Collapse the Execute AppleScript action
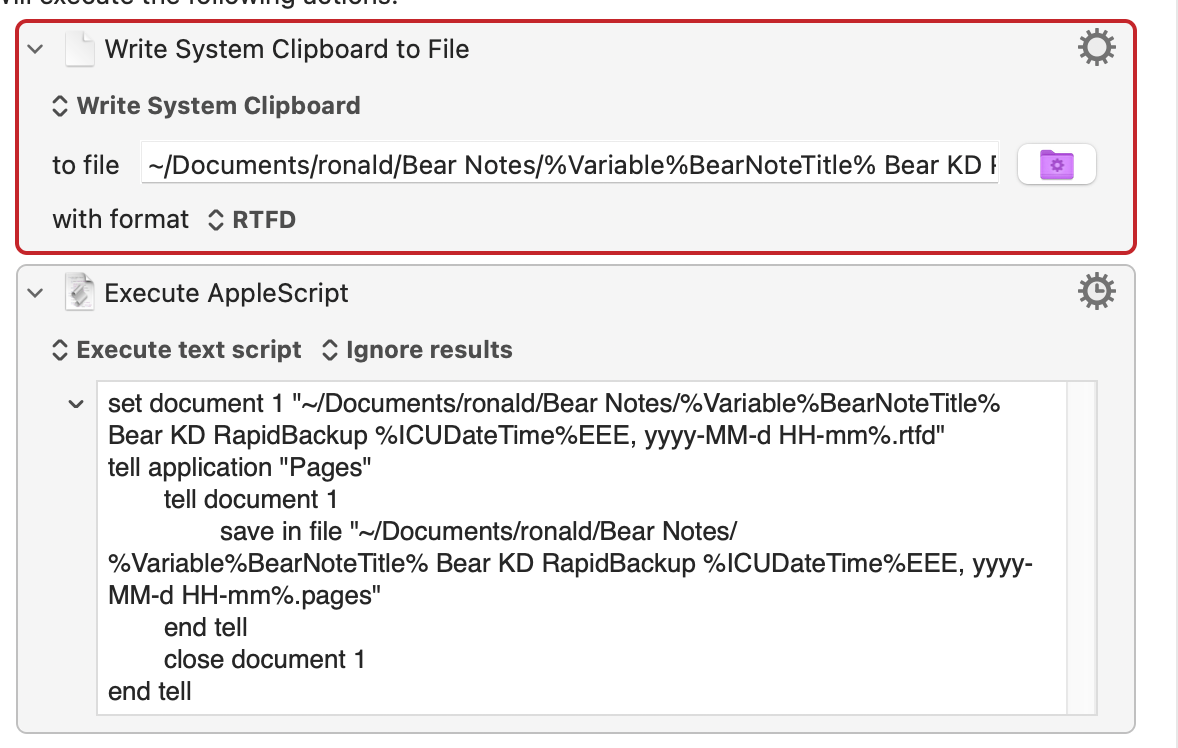Image resolution: width=1178 pixels, height=748 pixels. (x=36, y=293)
